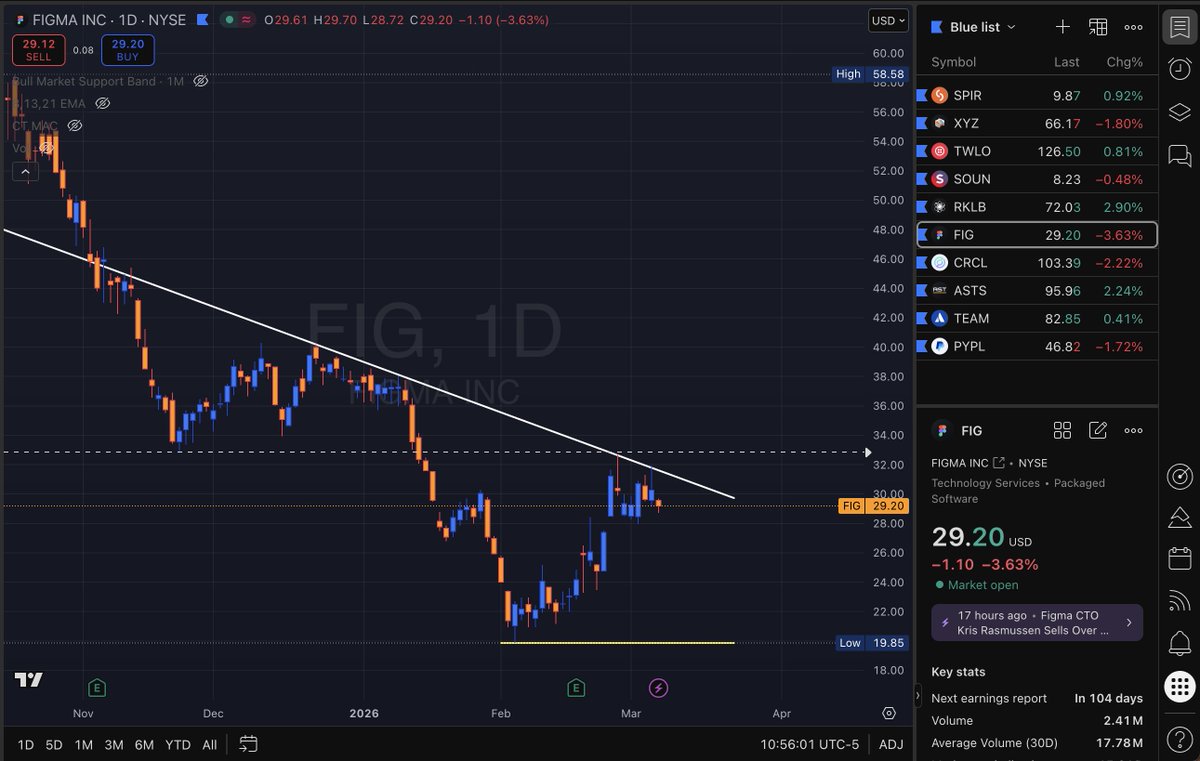This screenshot has height=761, width=1200.
Task: Click the market status indicator pill in header
Action: coord(236,19)
